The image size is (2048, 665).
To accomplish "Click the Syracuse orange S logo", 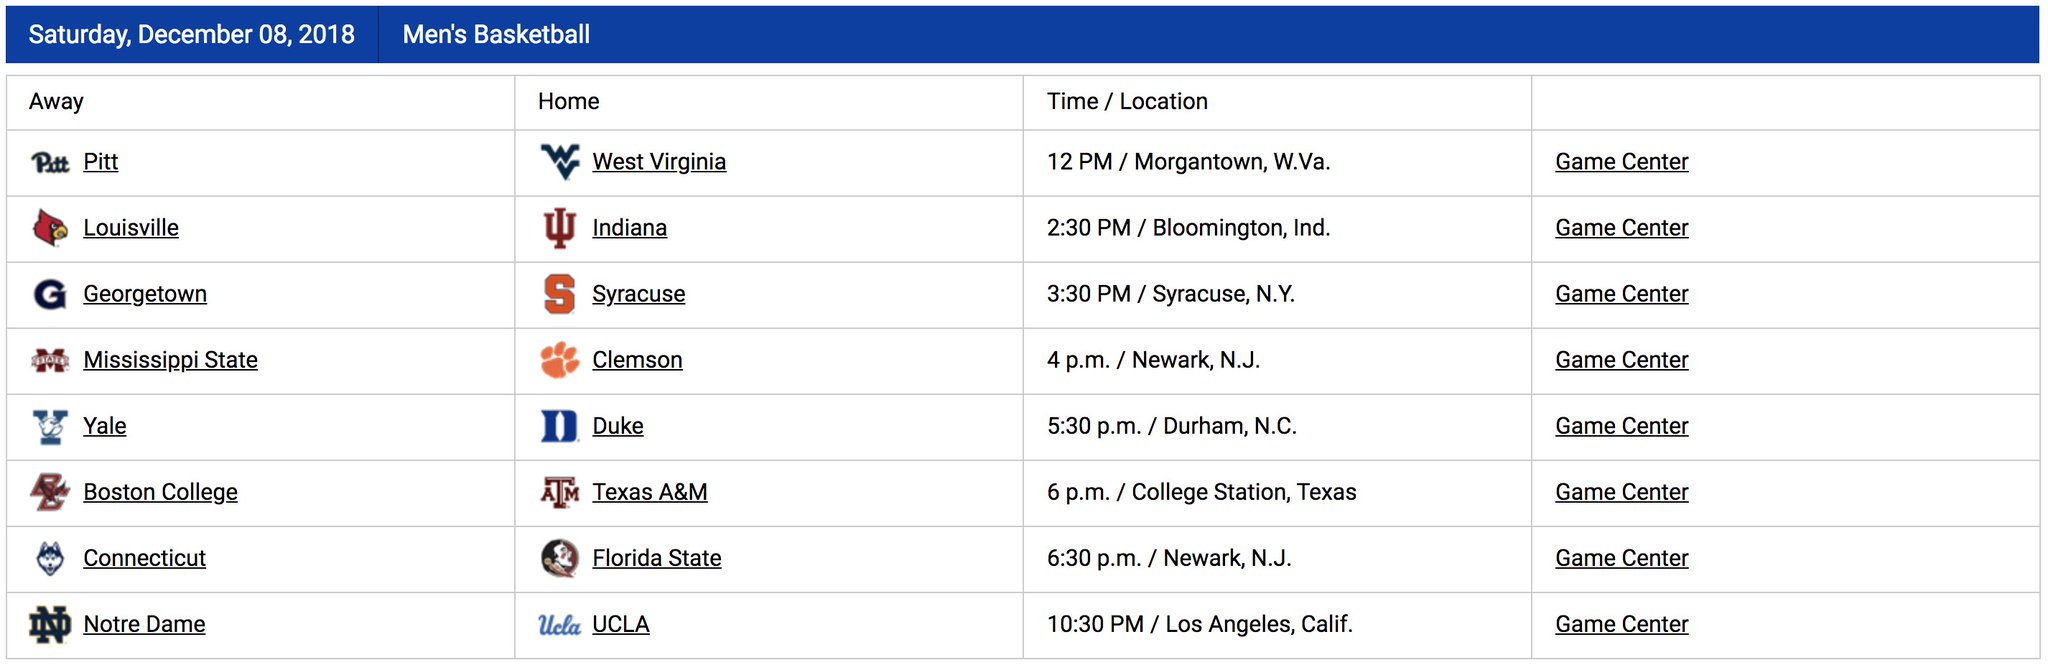I will click(x=559, y=294).
